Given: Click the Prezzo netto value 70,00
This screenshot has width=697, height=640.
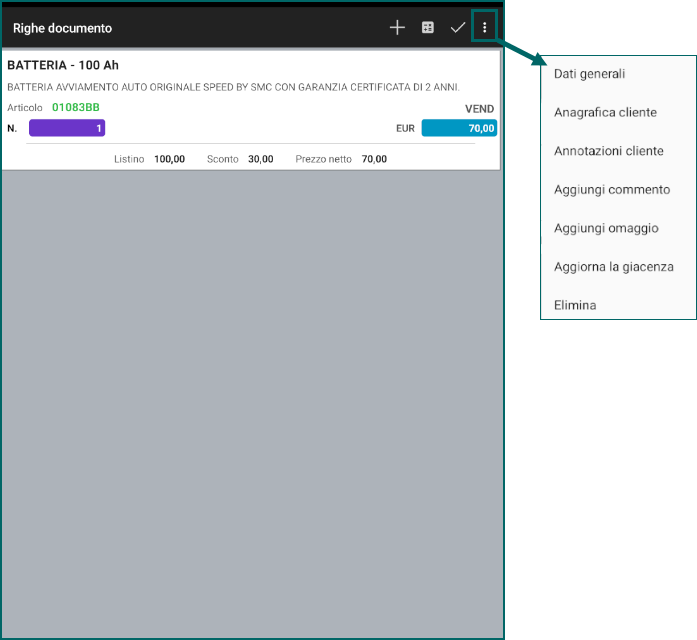Looking at the screenshot, I should 374,159.
